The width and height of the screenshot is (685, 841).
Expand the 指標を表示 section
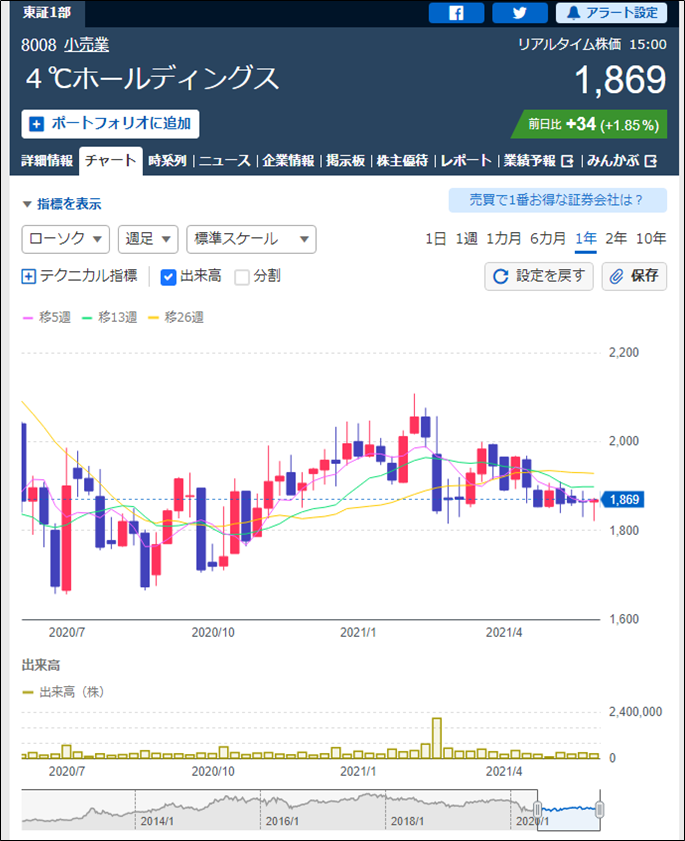point(62,204)
